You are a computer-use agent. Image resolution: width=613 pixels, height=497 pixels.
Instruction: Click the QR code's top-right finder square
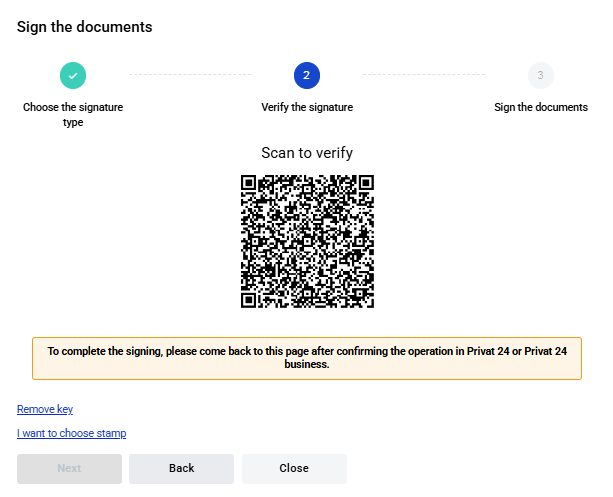(x=366, y=183)
